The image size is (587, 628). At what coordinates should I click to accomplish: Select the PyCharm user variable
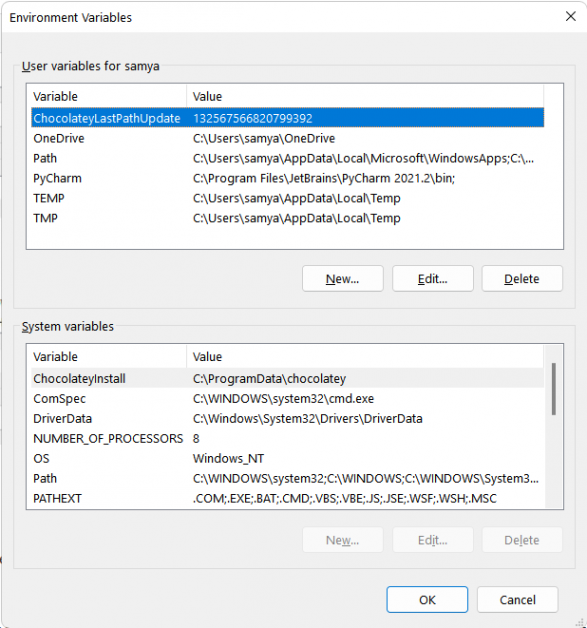(x=287, y=178)
